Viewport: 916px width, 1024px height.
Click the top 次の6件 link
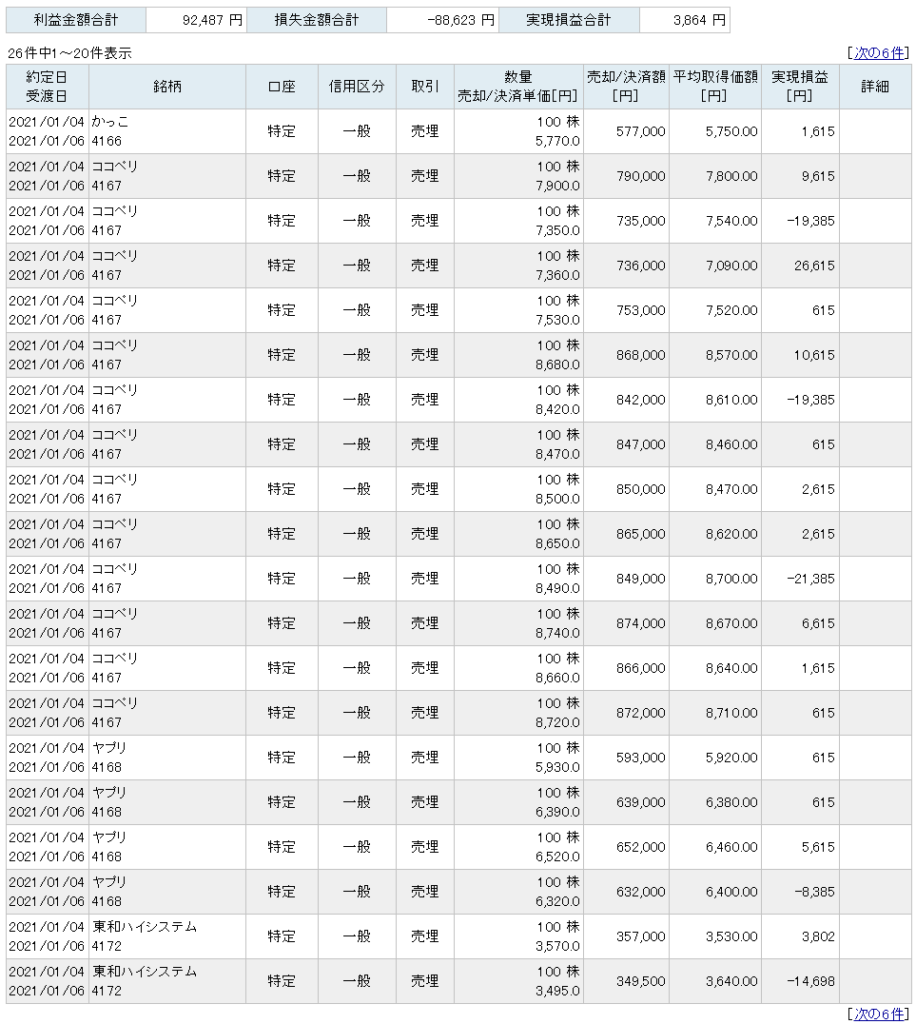[879, 52]
